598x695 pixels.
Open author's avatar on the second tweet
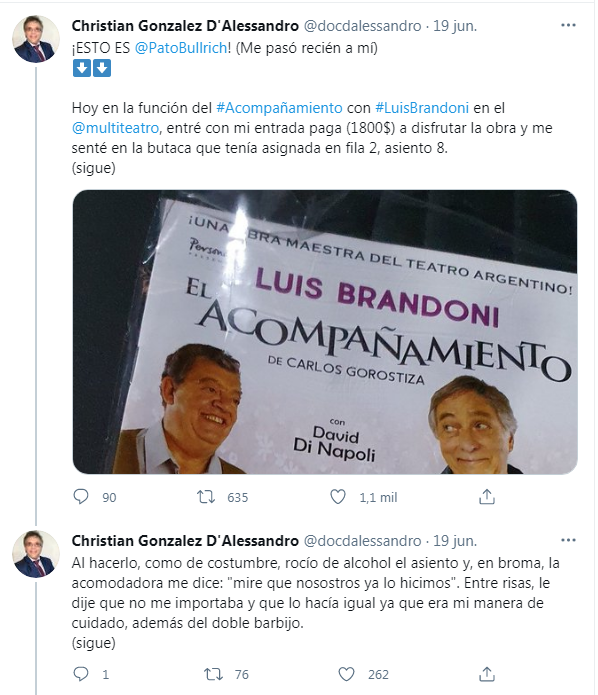click(36, 554)
